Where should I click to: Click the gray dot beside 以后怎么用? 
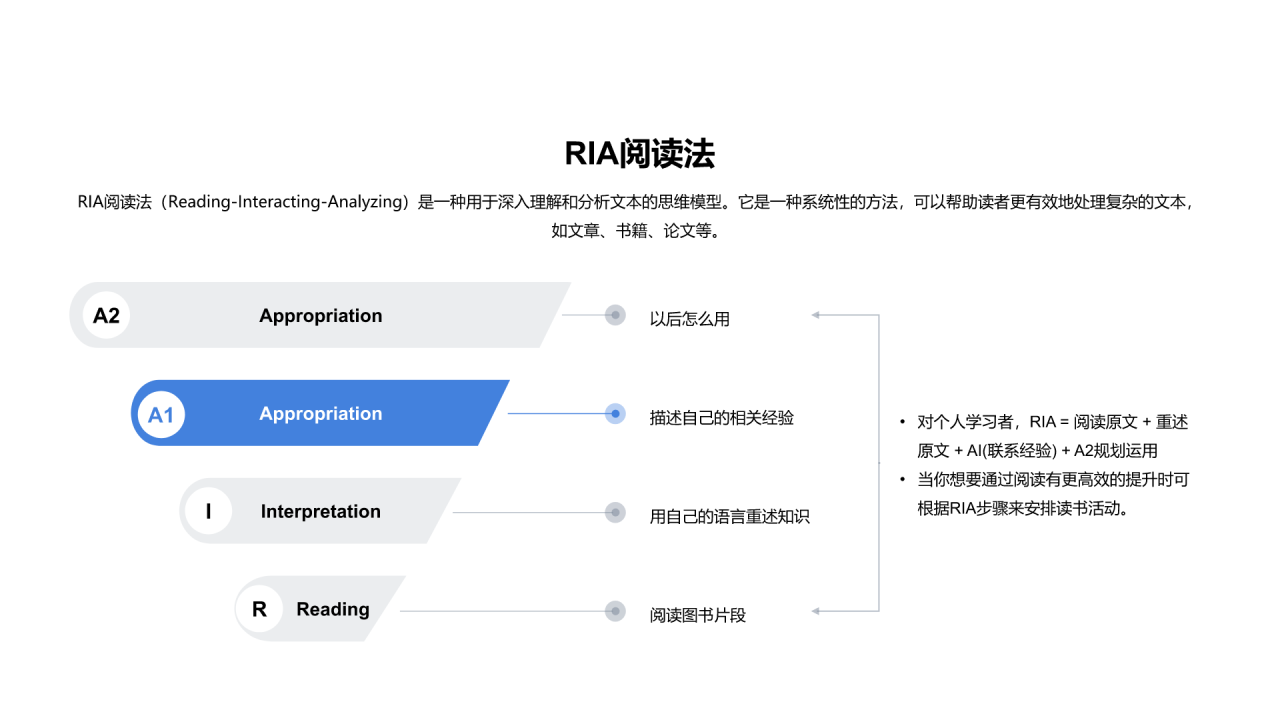click(x=615, y=316)
